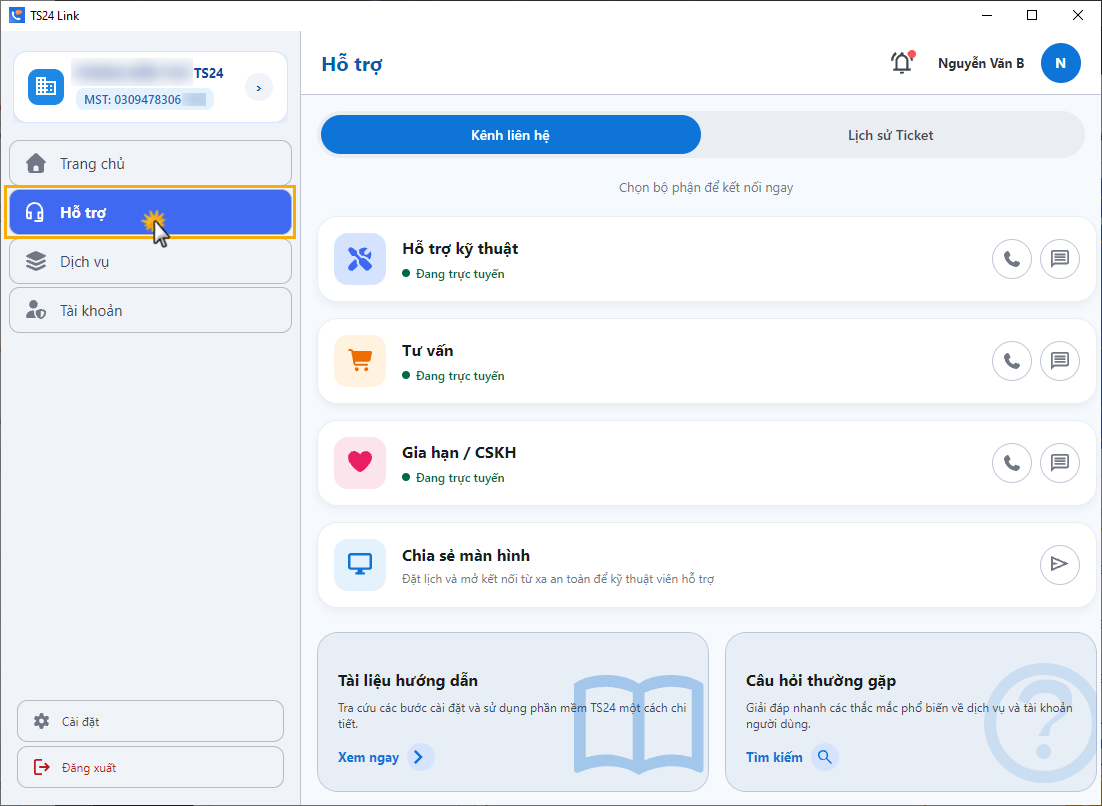Click the TS24 Link app icon in title bar
Image resolution: width=1102 pixels, height=806 pixels.
pos(16,15)
